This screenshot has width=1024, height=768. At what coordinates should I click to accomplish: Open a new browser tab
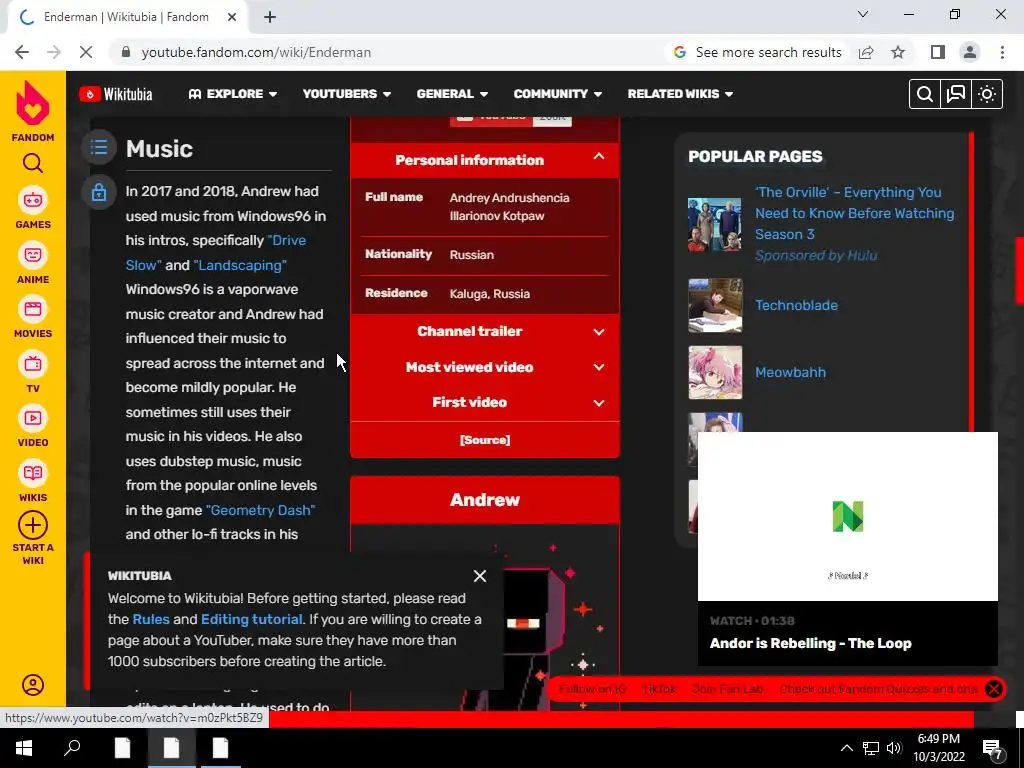pyautogui.click(x=270, y=17)
